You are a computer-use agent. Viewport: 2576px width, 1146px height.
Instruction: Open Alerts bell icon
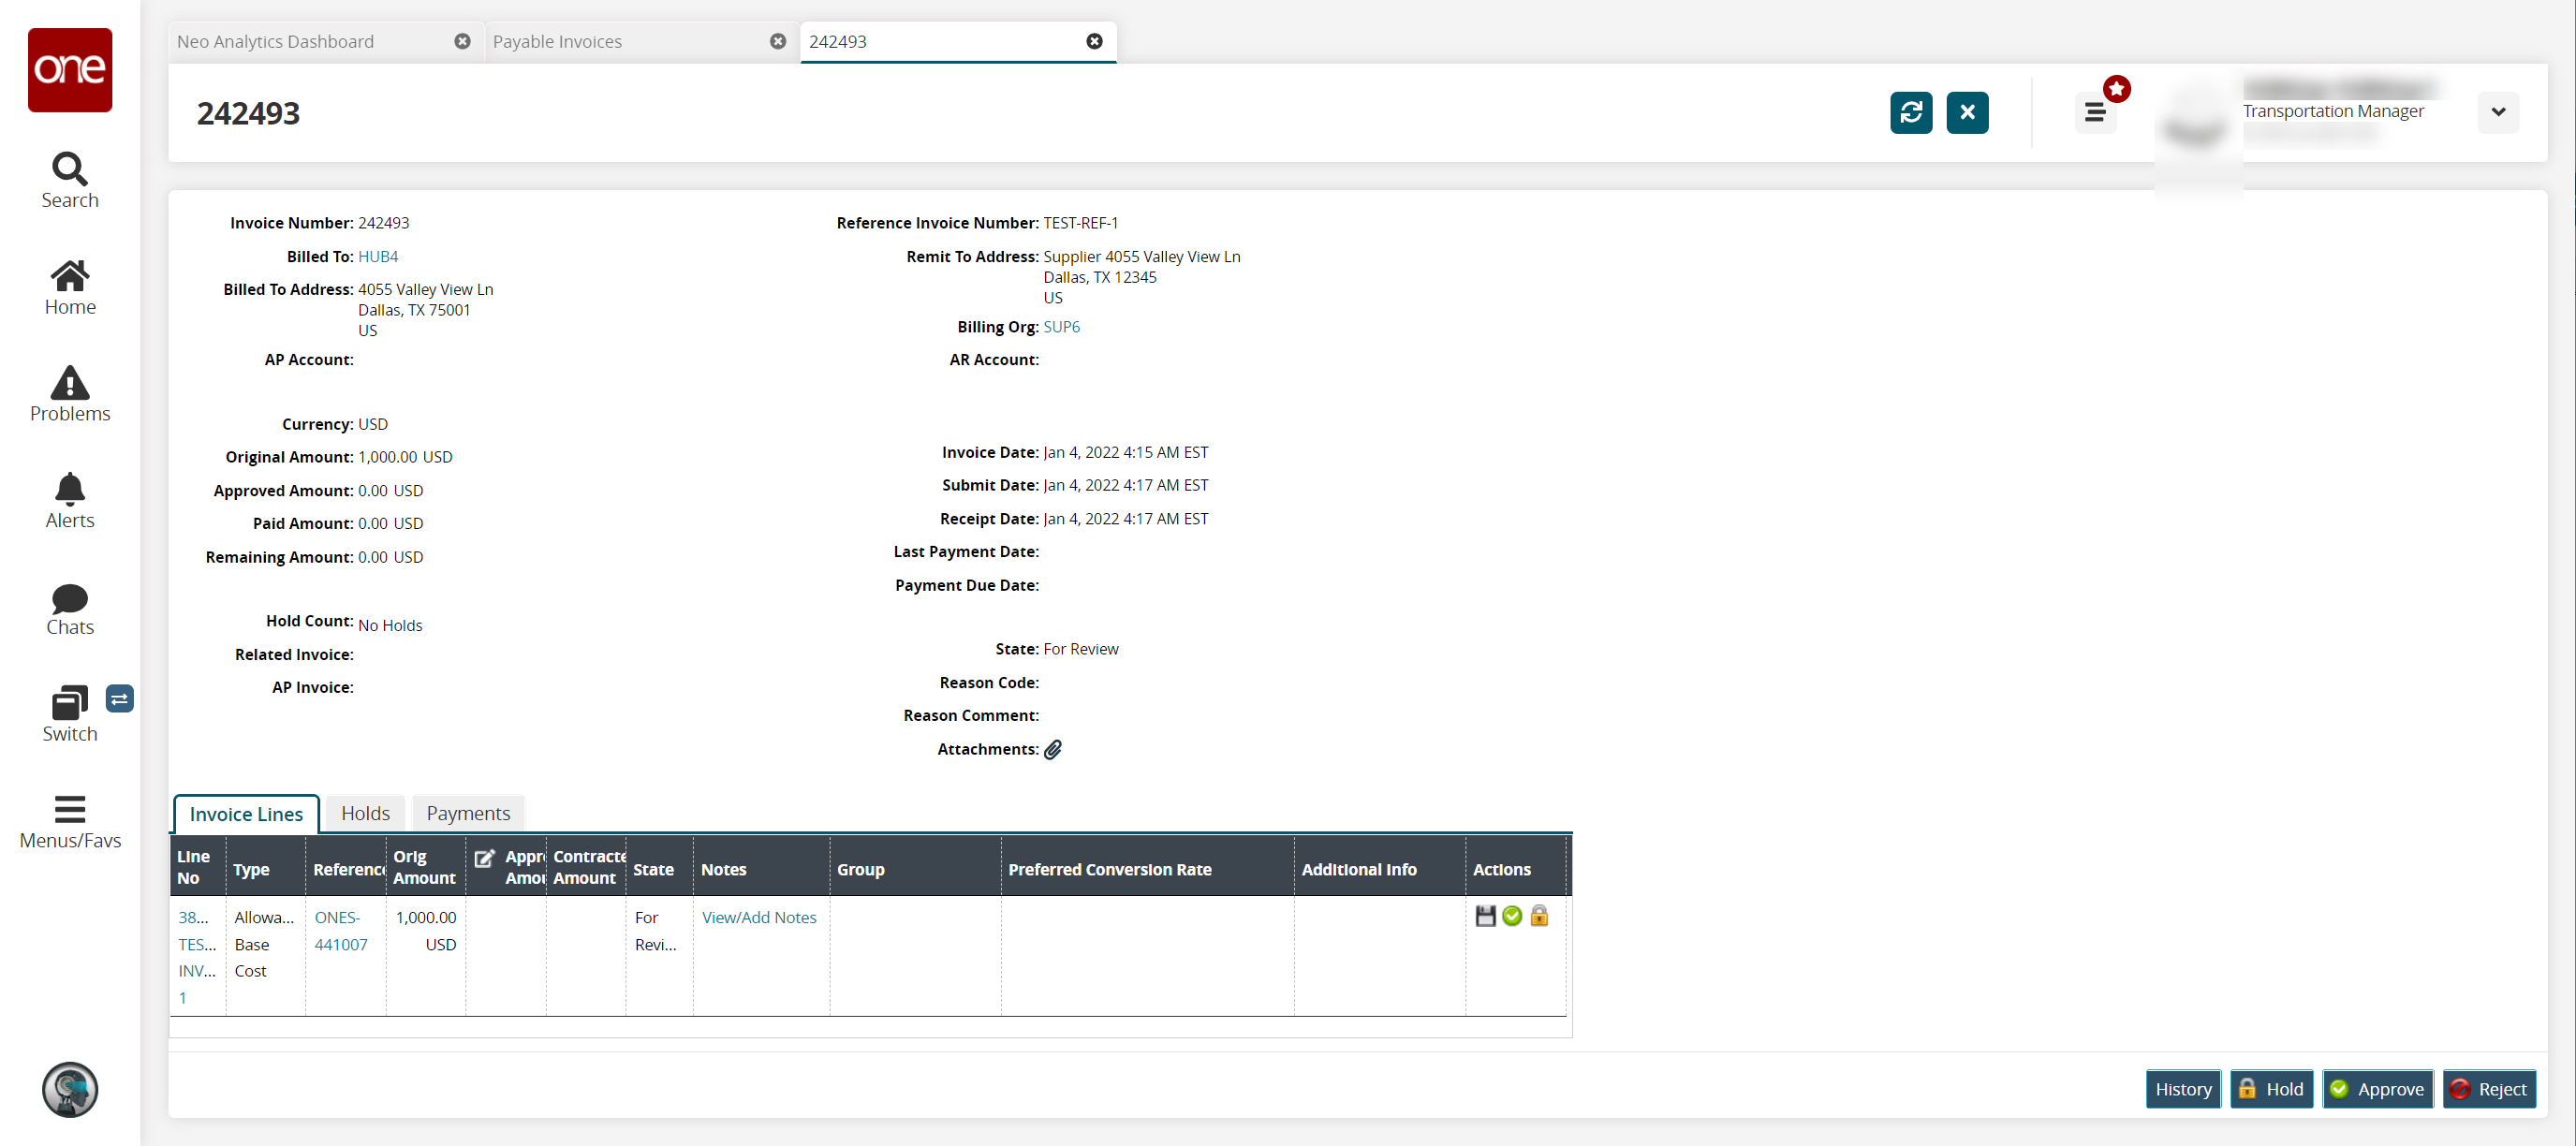(x=70, y=500)
